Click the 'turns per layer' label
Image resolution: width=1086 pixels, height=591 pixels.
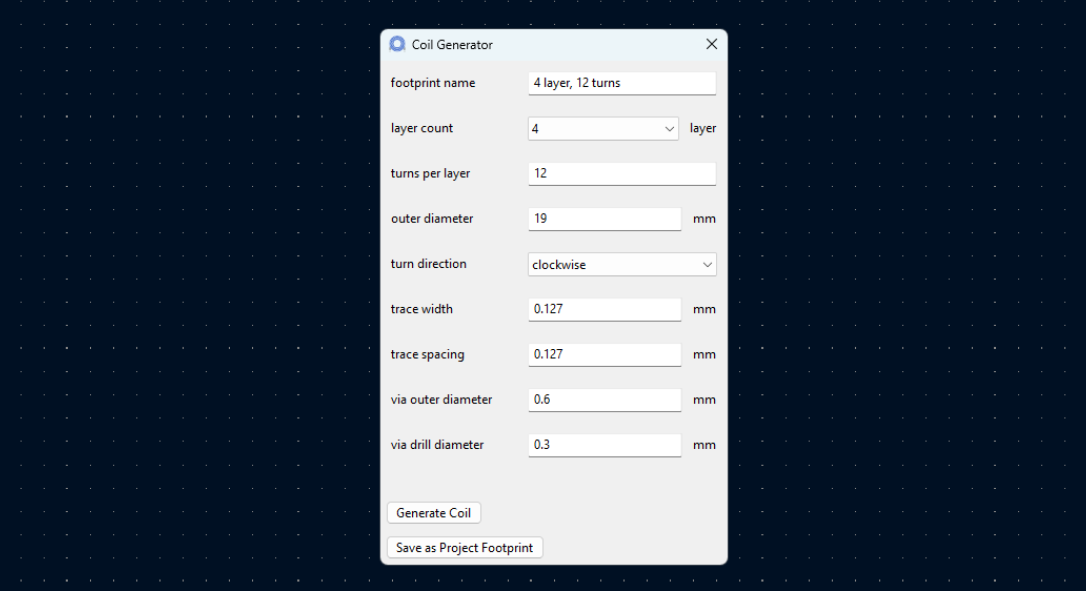pos(430,173)
